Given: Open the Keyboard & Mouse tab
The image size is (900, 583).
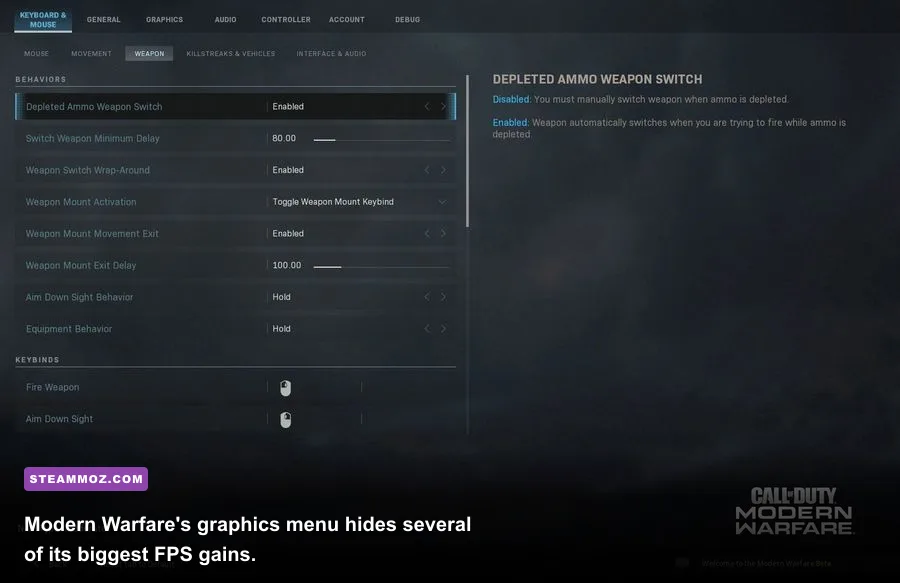Looking at the screenshot, I should pyautogui.click(x=43, y=20).
